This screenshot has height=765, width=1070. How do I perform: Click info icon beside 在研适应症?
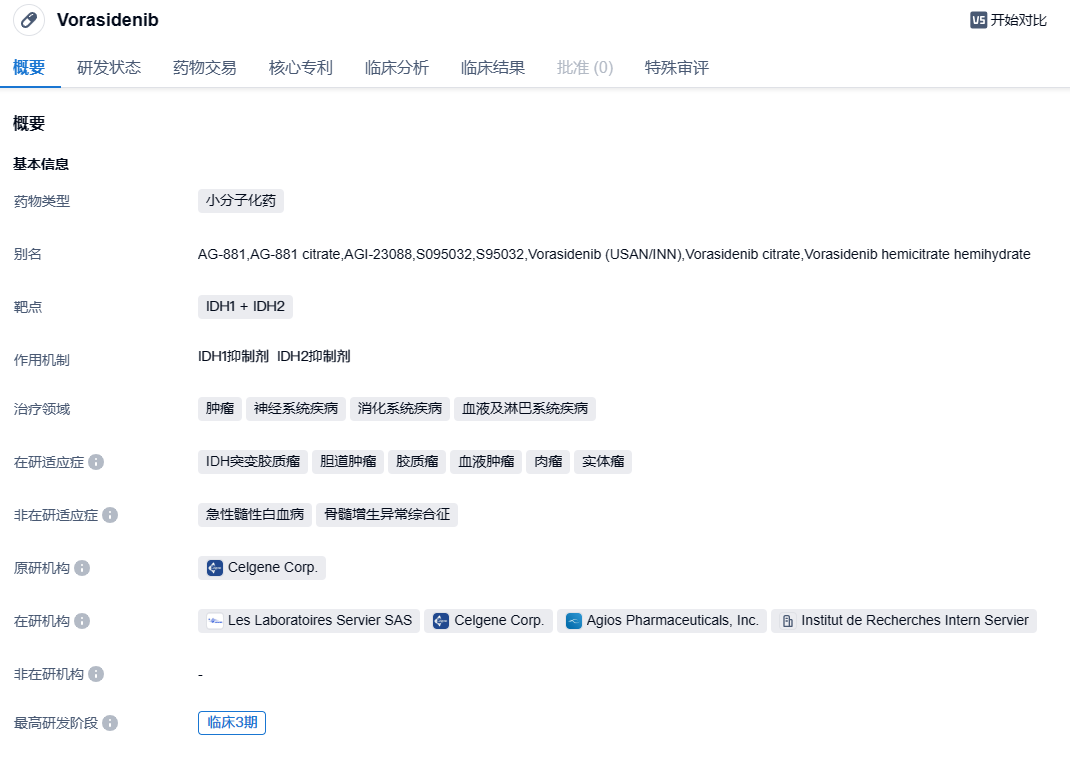click(96, 462)
